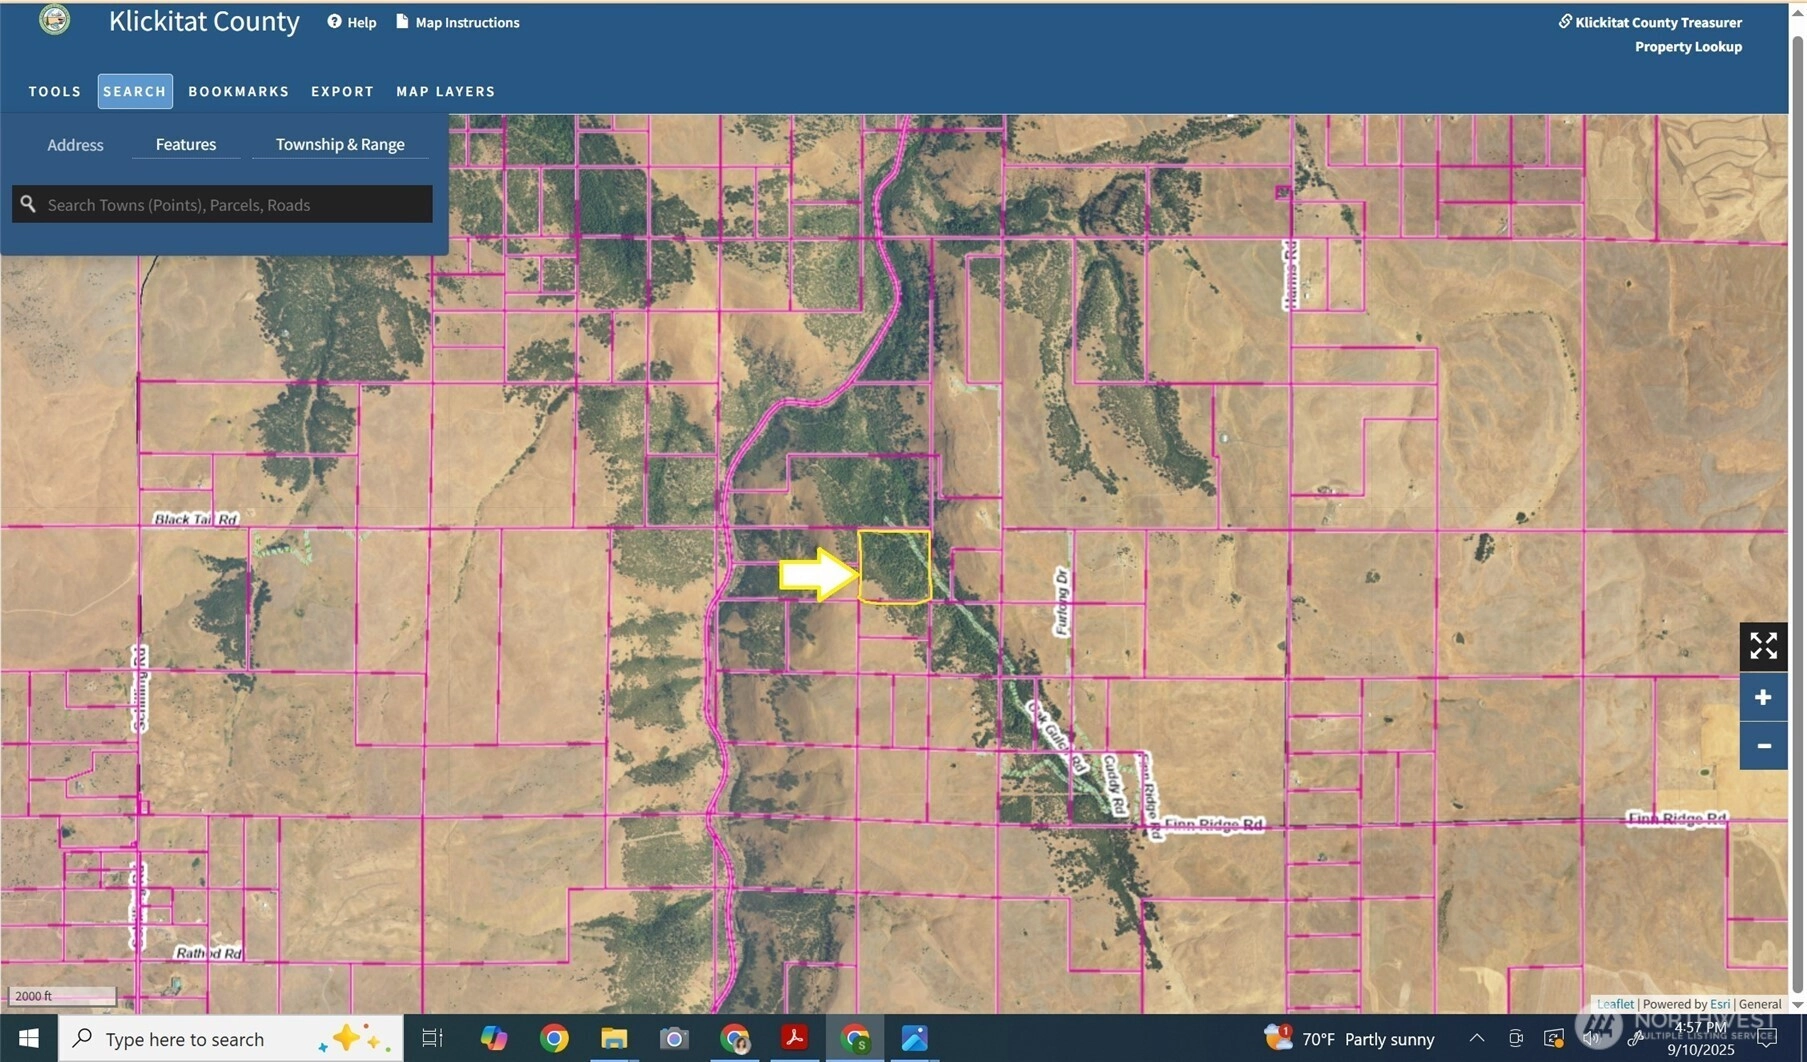Open the Map Layers menu

coord(445,91)
